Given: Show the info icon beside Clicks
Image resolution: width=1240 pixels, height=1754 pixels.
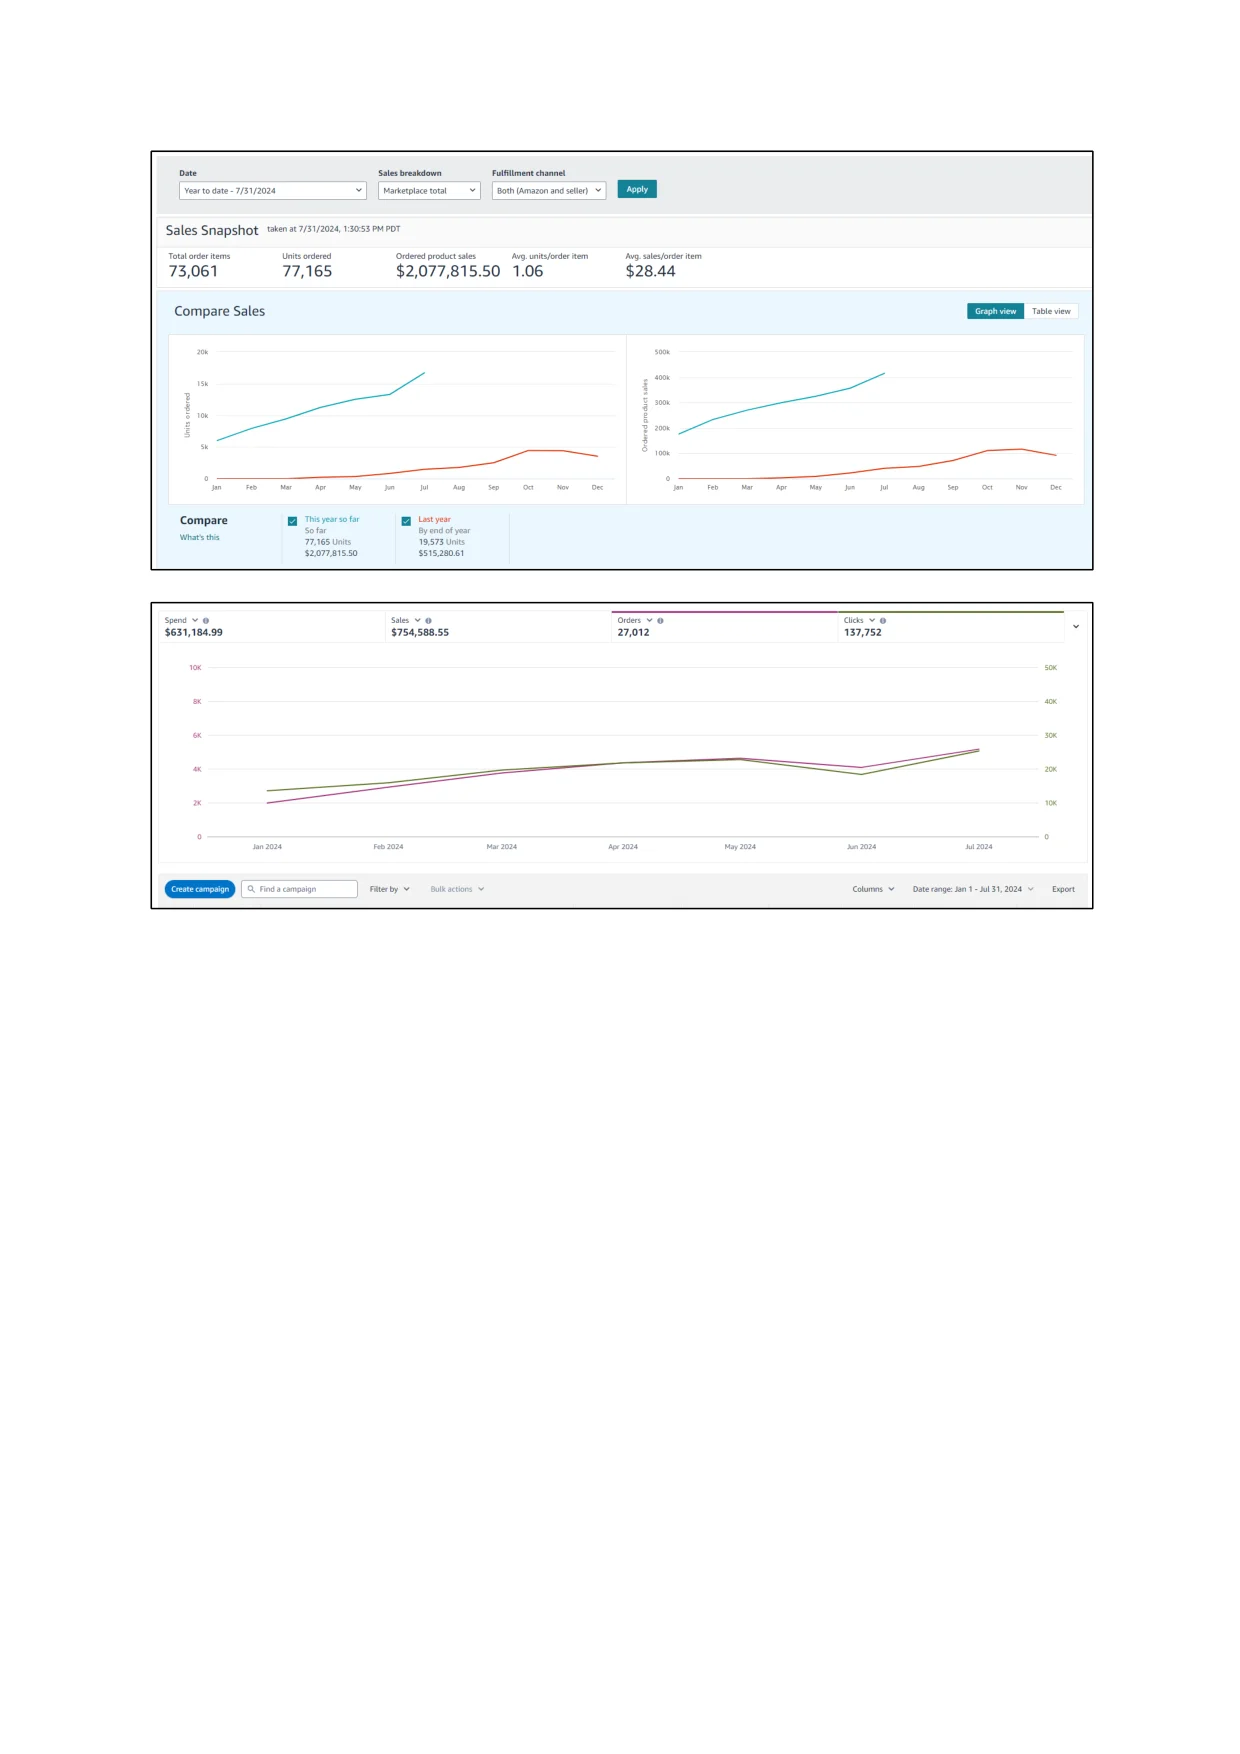Looking at the screenshot, I should (x=882, y=621).
